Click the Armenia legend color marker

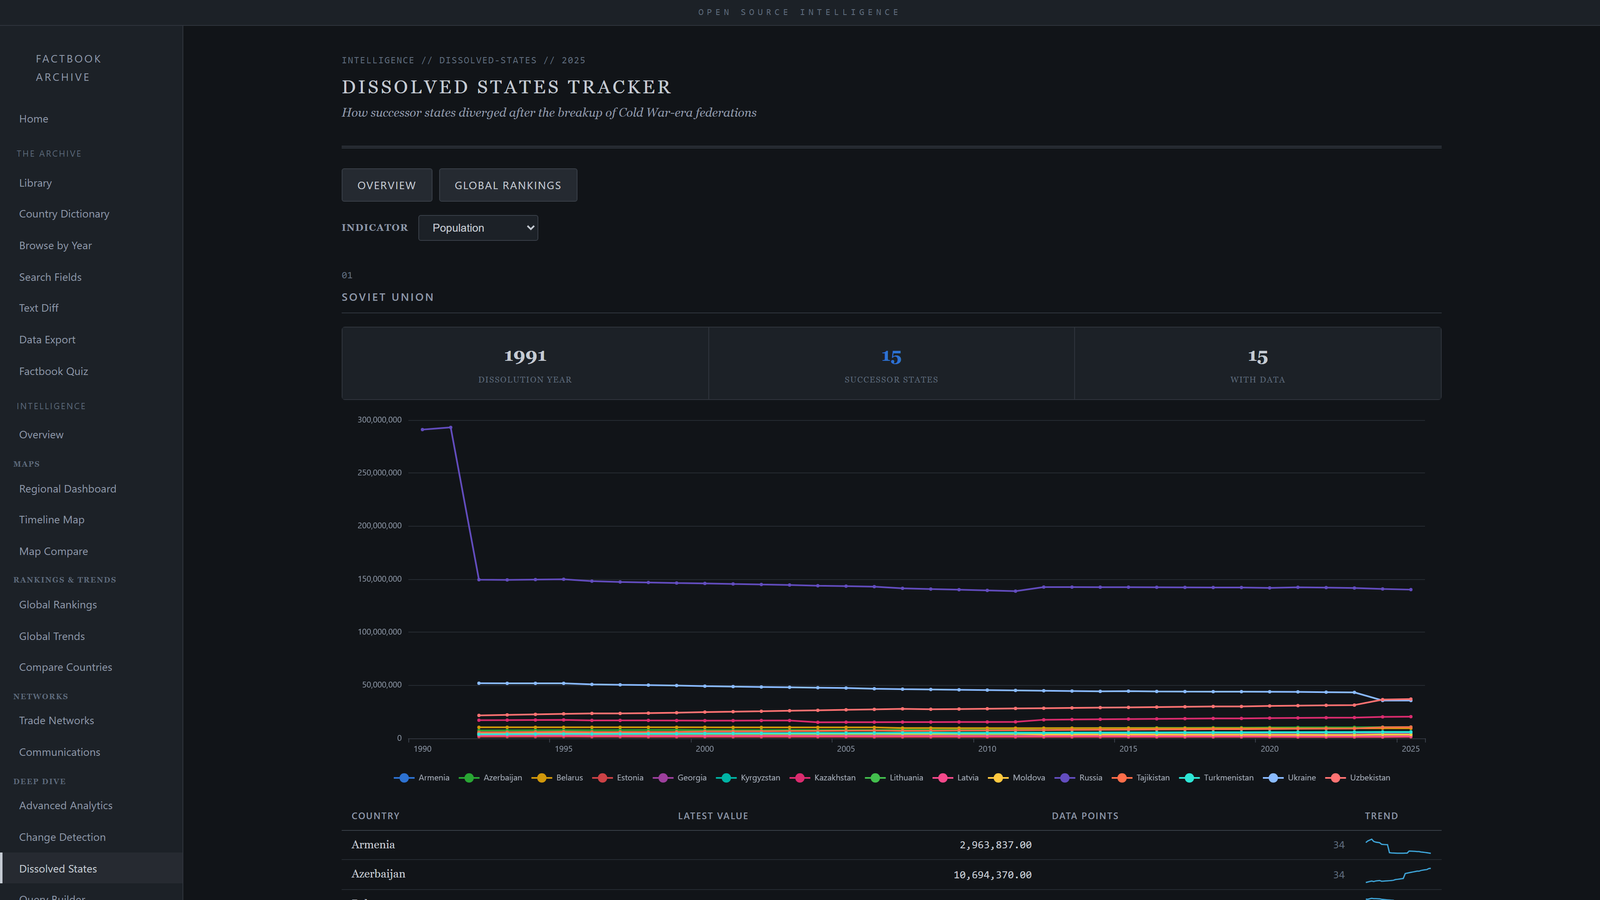pos(404,778)
